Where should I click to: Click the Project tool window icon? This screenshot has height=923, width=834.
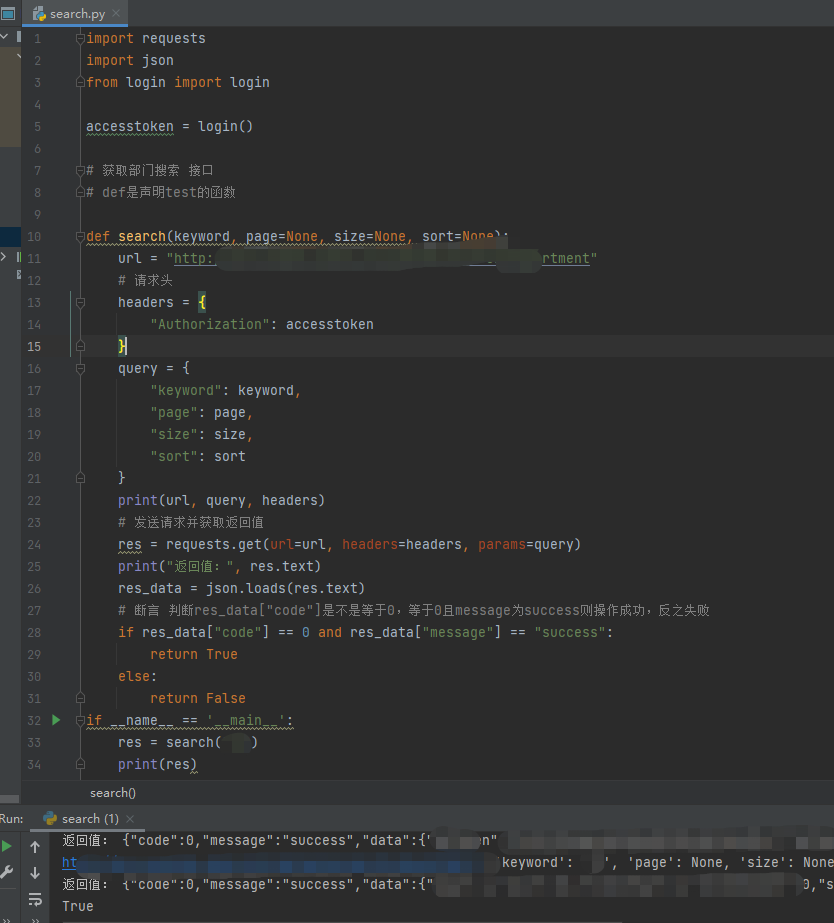(8, 13)
